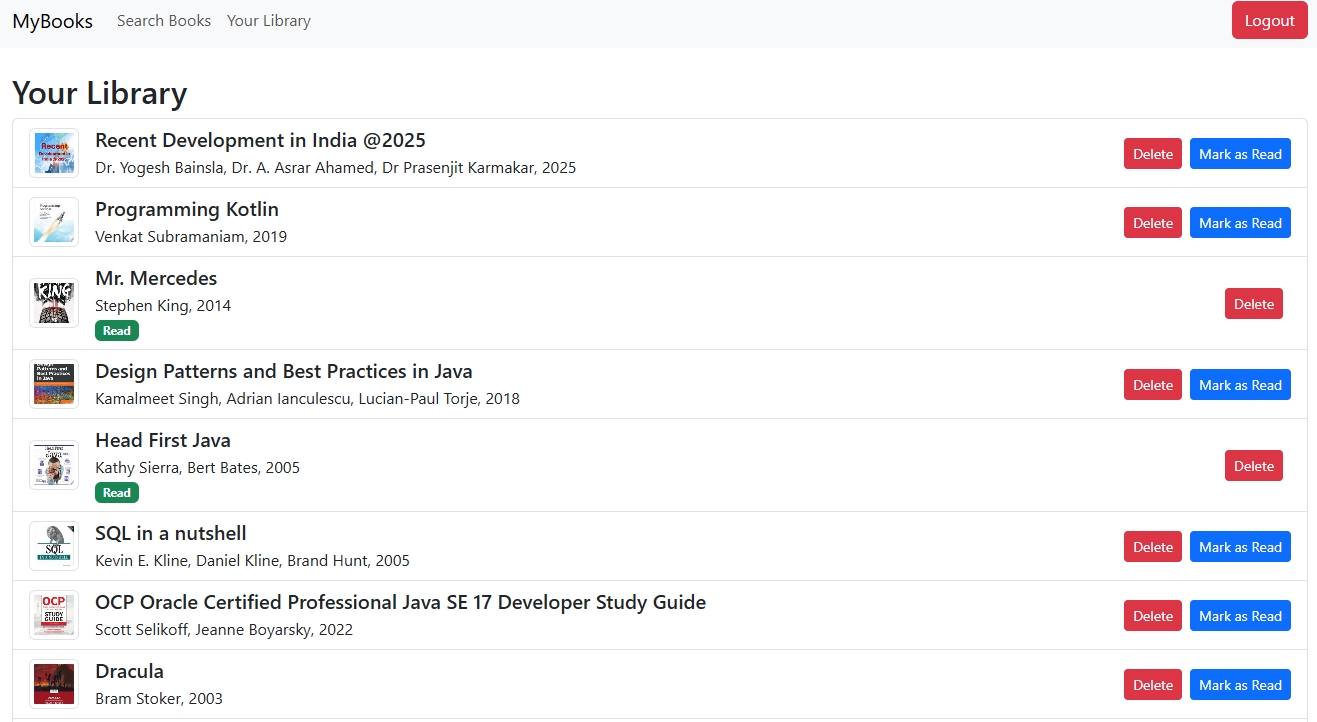Delete Head First Java from library

[1253, 466]
